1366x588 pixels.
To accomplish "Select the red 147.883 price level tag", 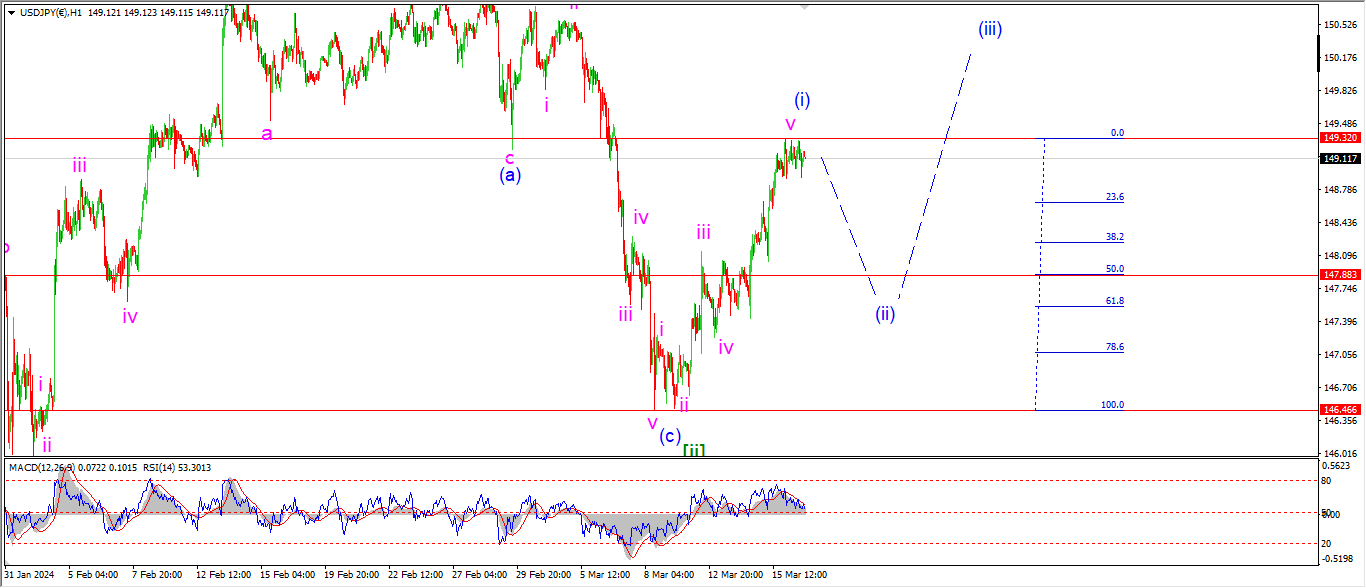I will (x=1338, y=274).
